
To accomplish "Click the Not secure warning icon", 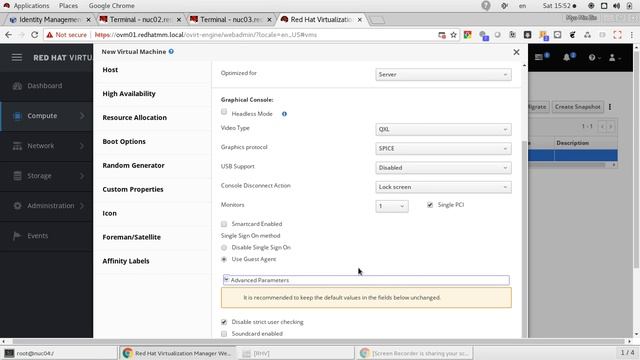I will [x=50, y=35].
